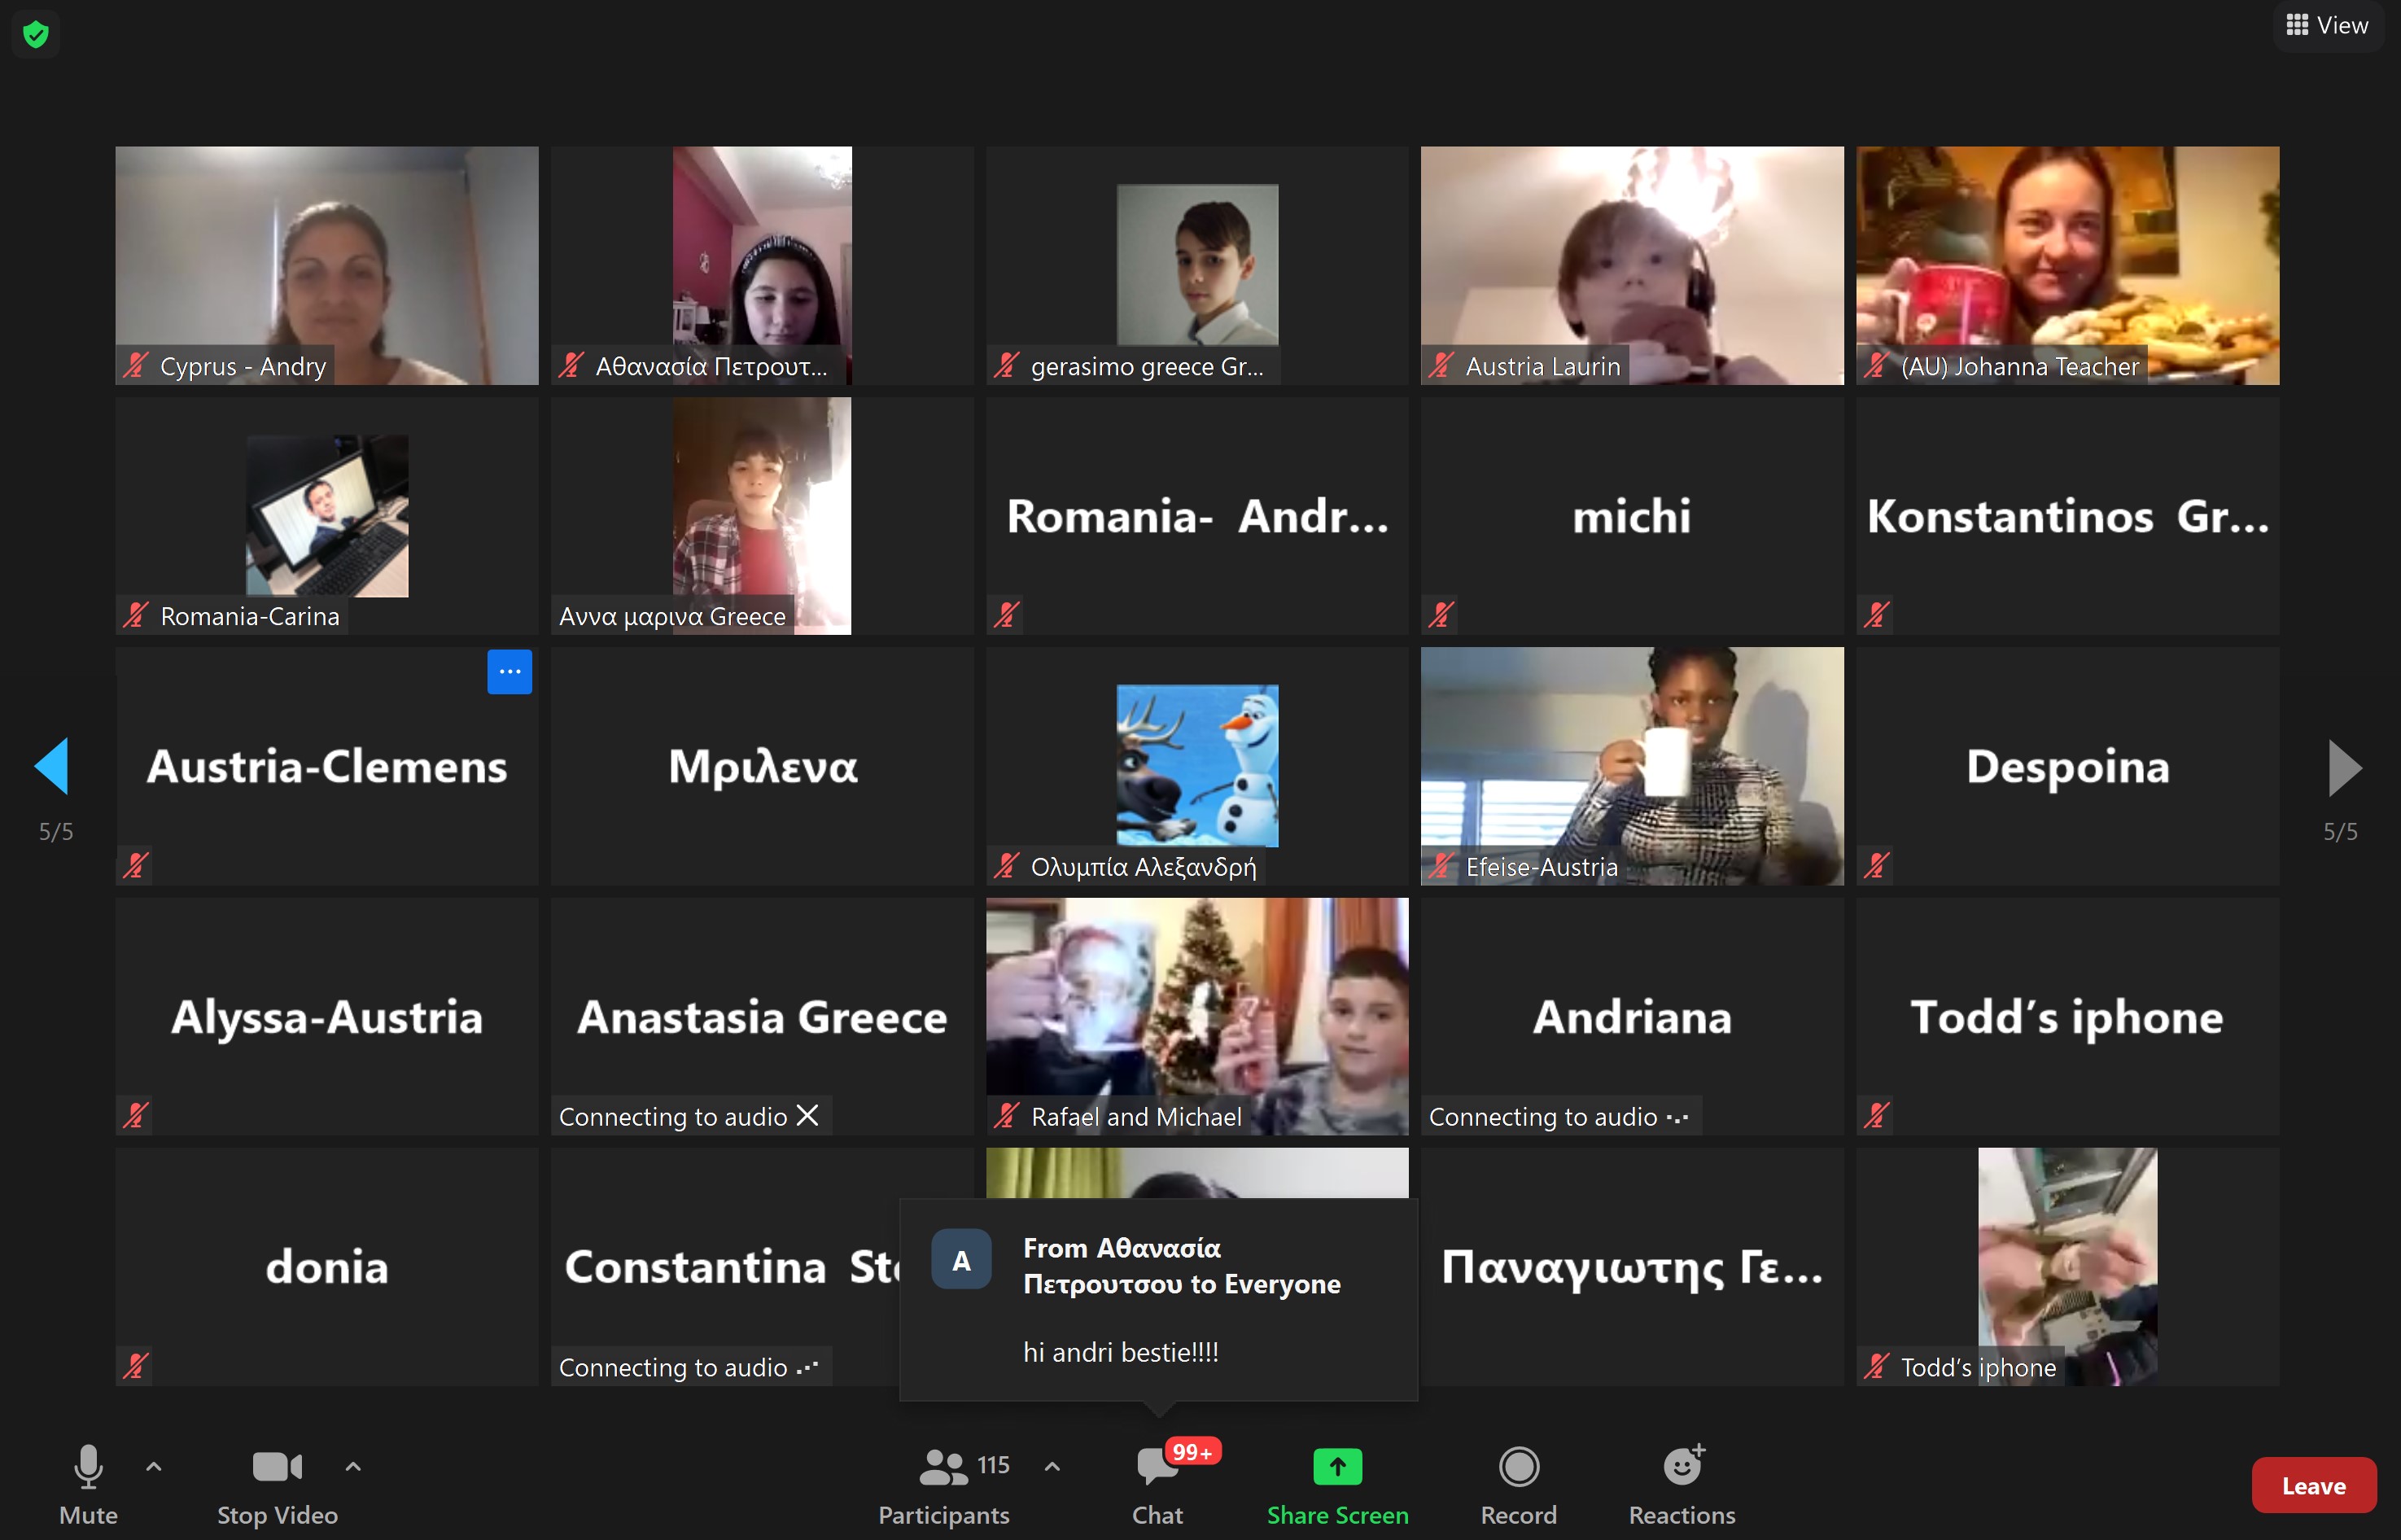Open the Austria-Clemens tile's blue more-options button
The image size is (2401, 1540).
pyautogui.click(x=509, y=671)
